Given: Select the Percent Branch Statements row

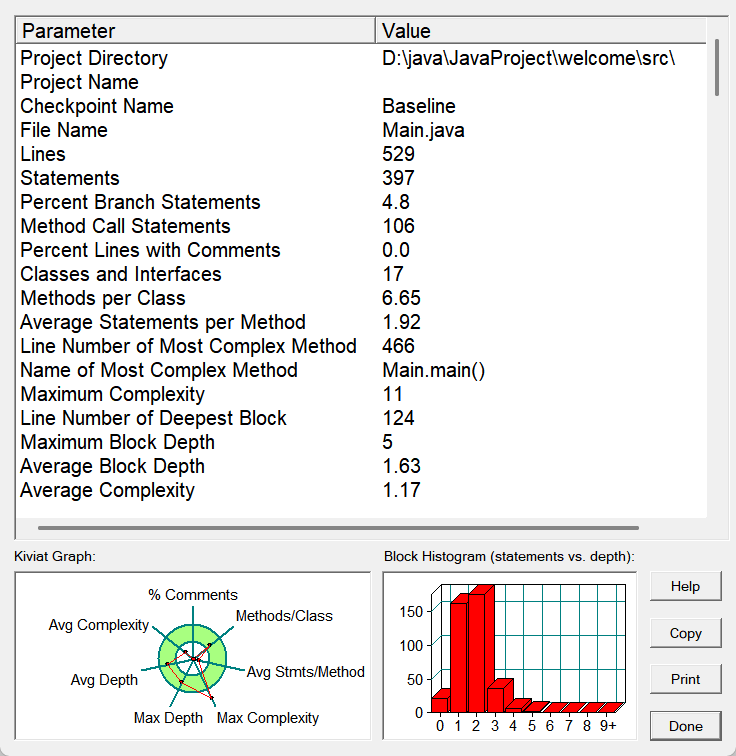Looking at the screenshot, I should [361, 202].
